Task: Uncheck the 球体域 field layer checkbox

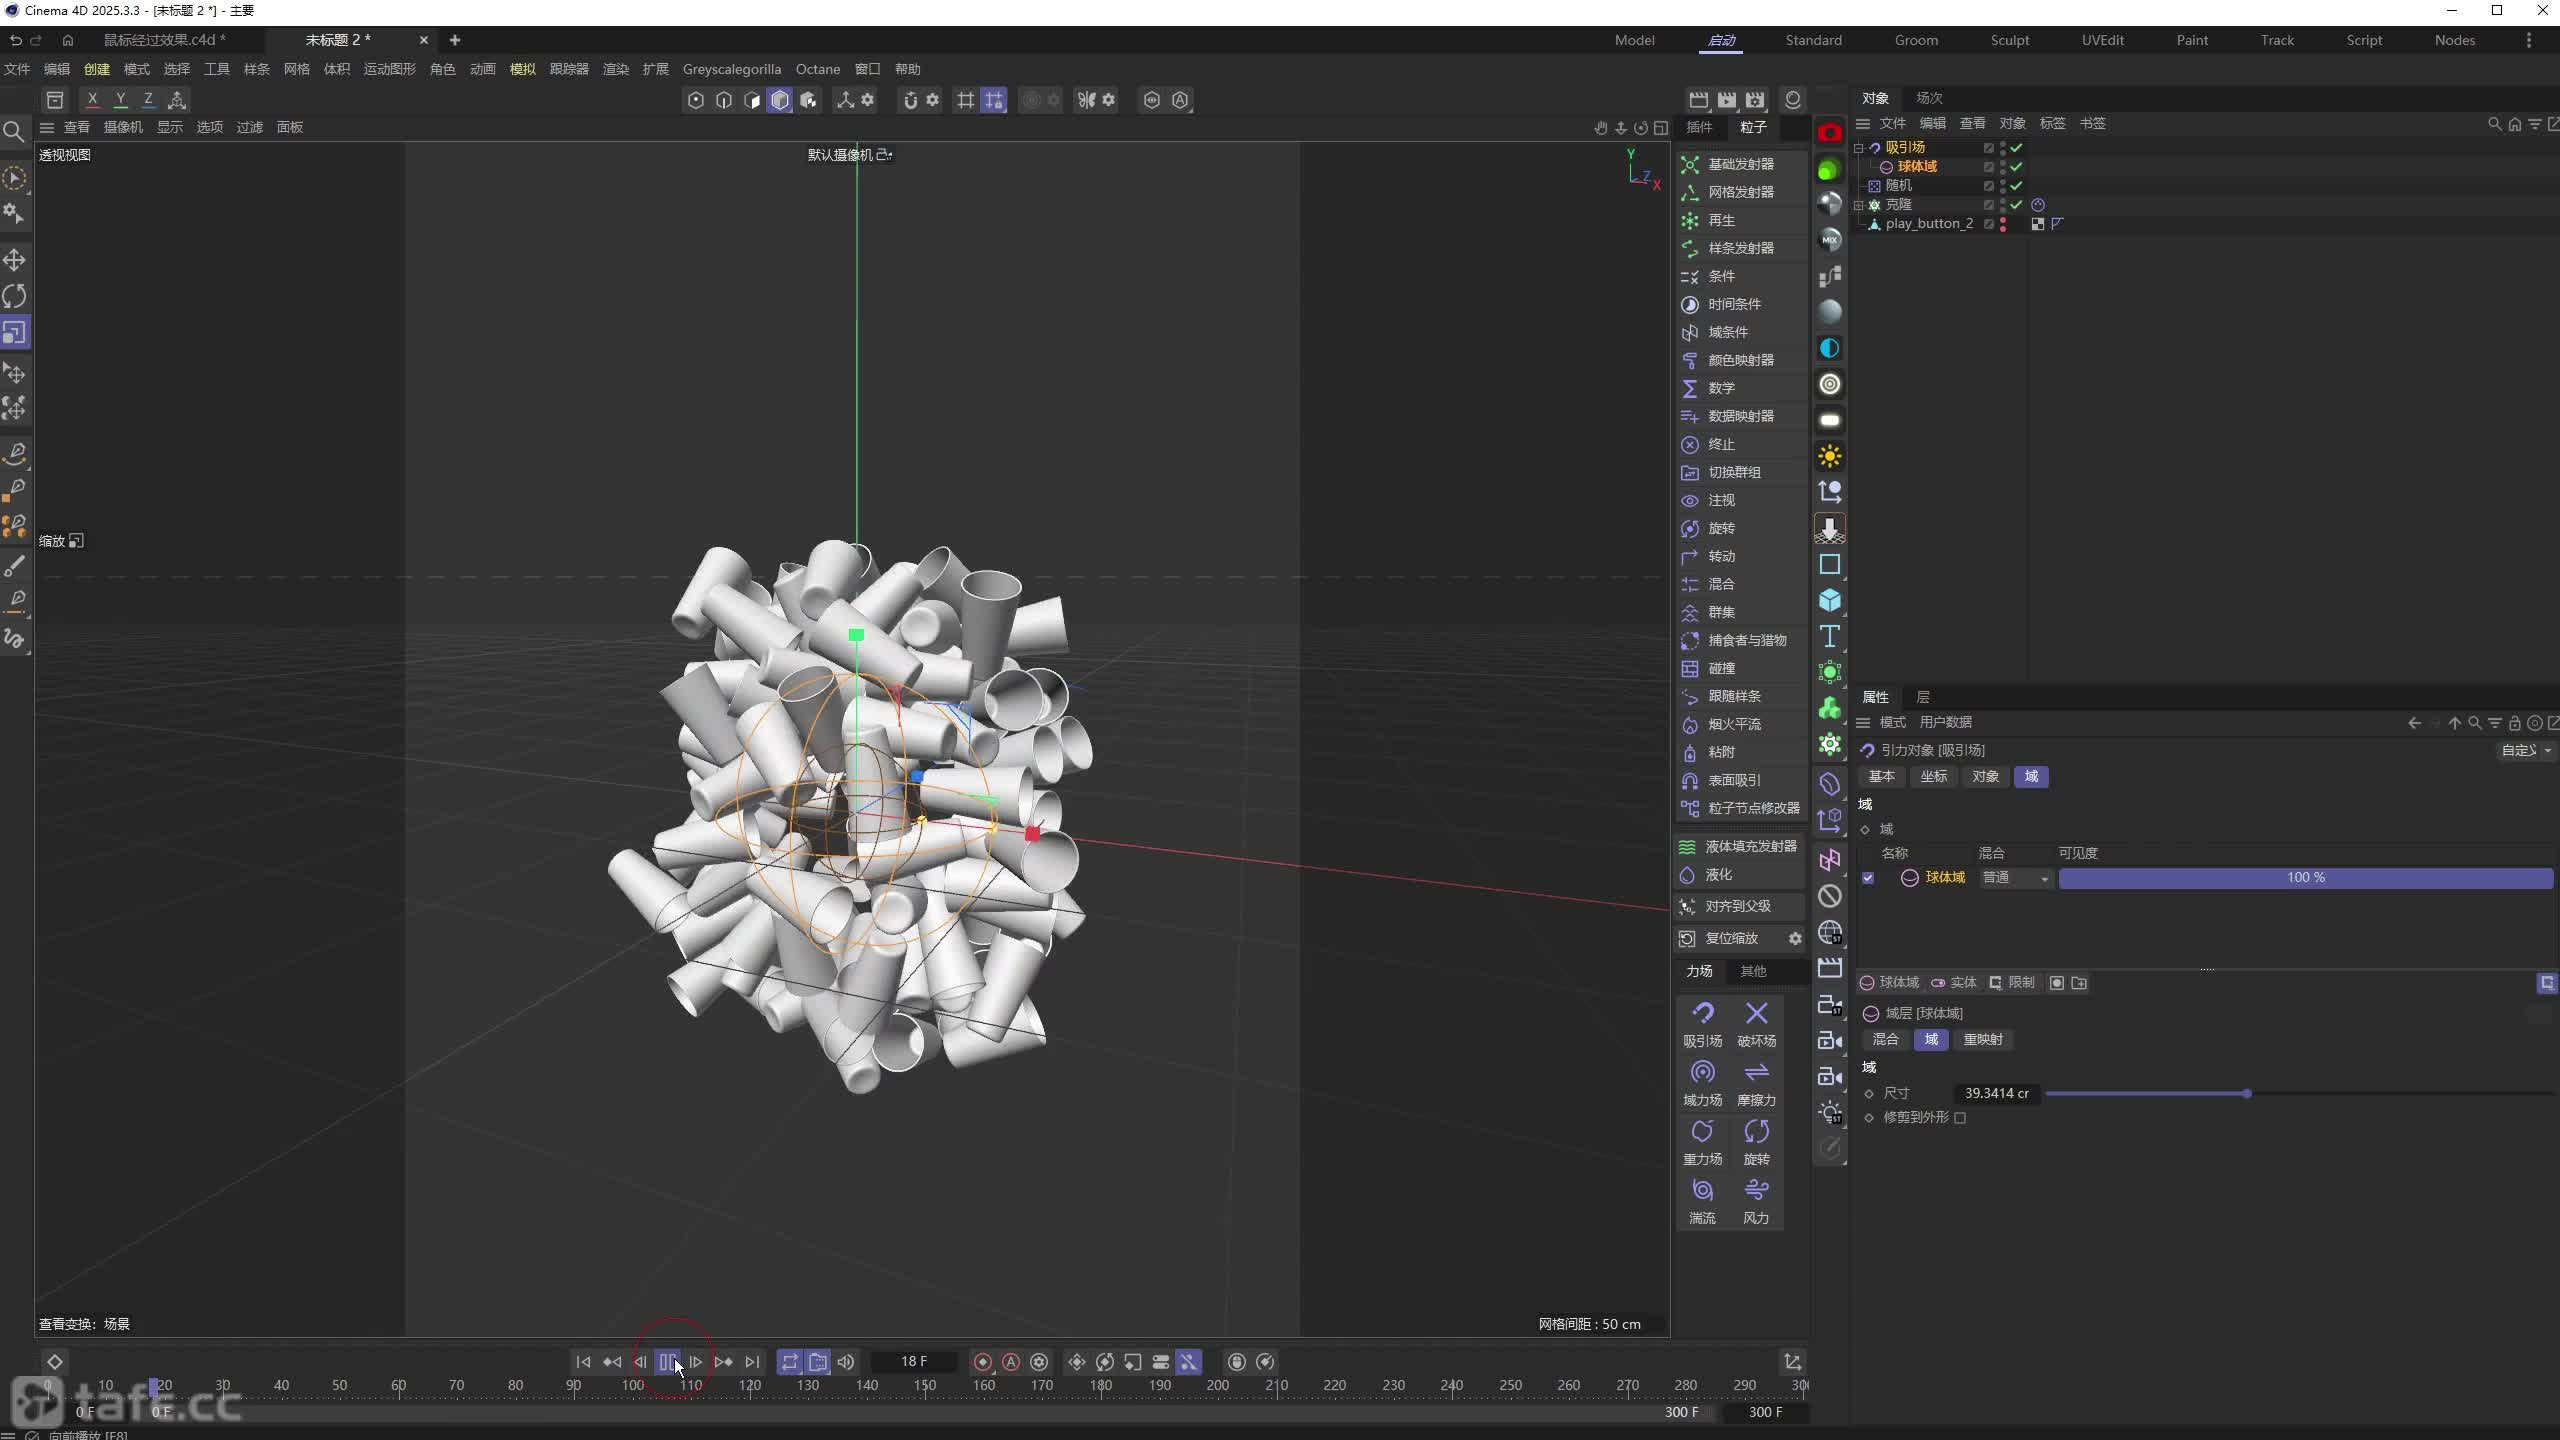Action: pos(1868,878)
